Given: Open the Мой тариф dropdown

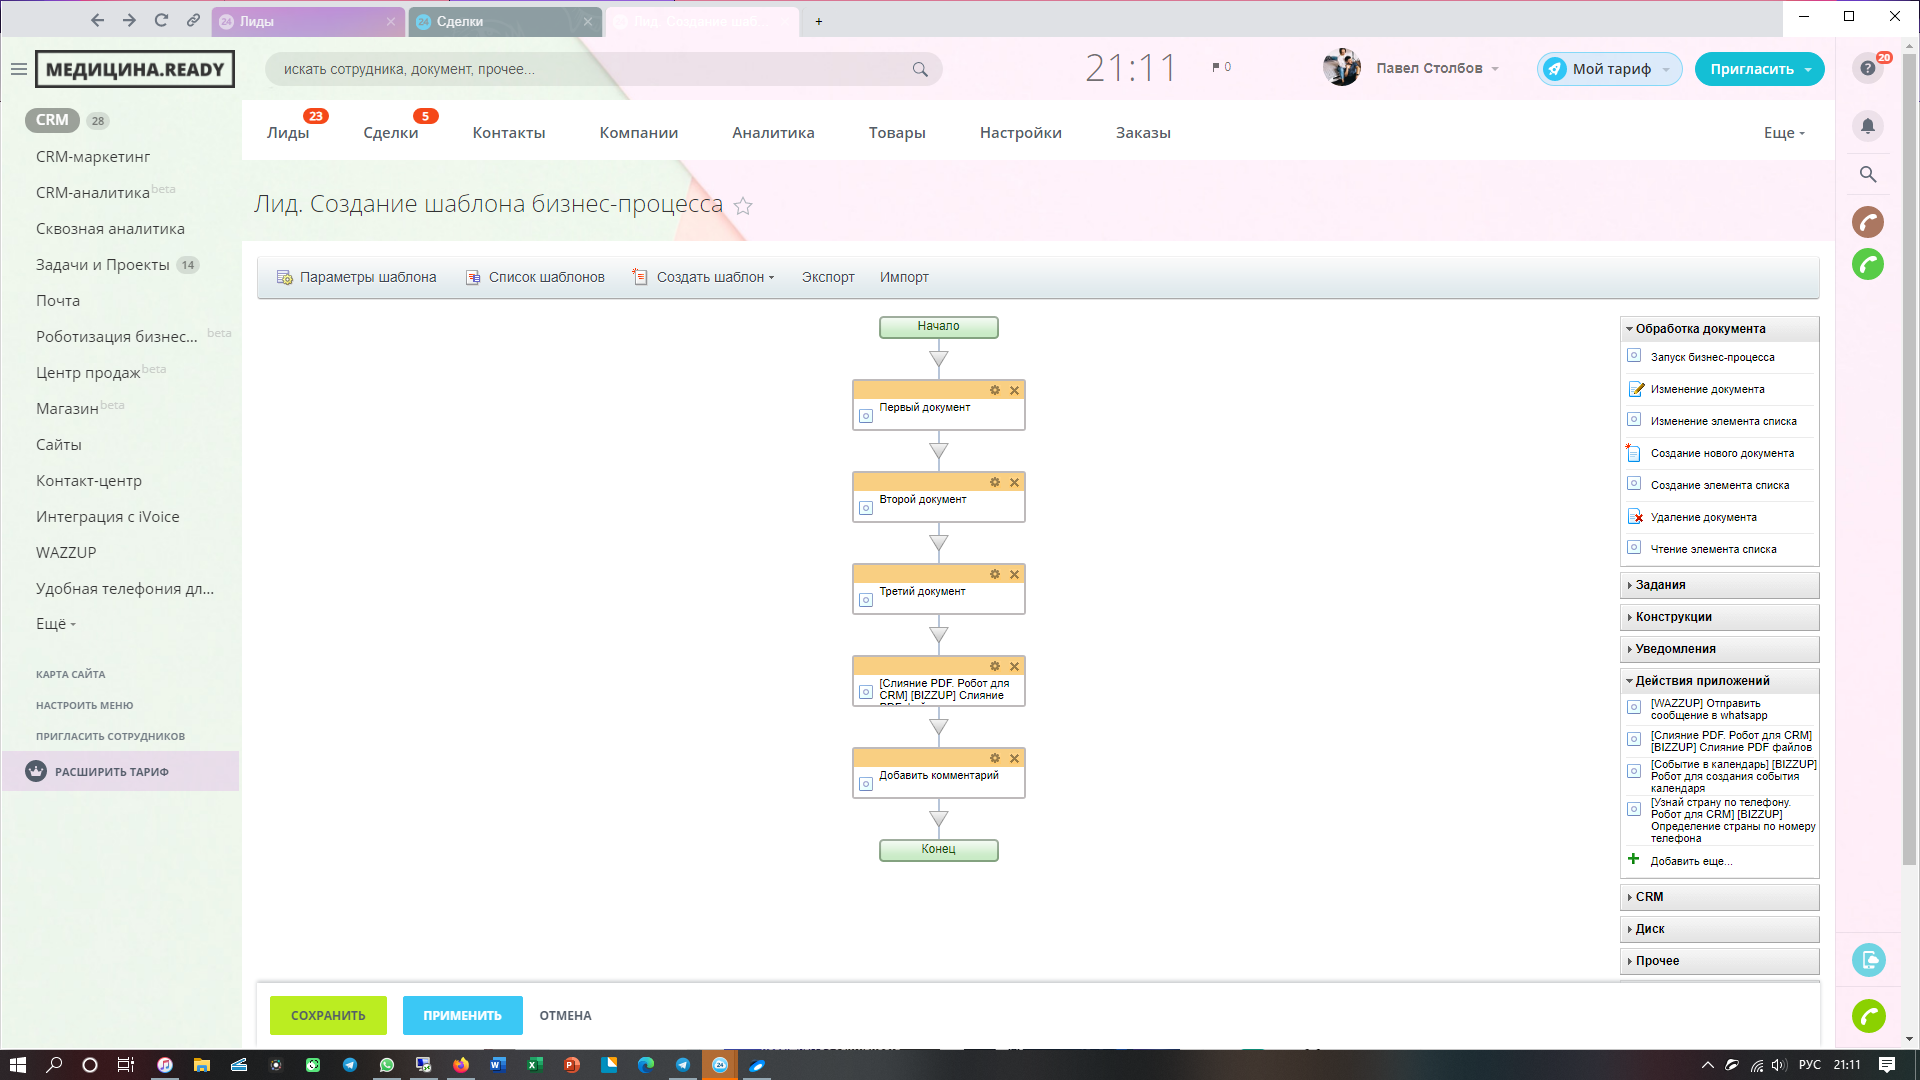Looking at the screenshot, I should pyautogui.click(x=1610, y=69).
